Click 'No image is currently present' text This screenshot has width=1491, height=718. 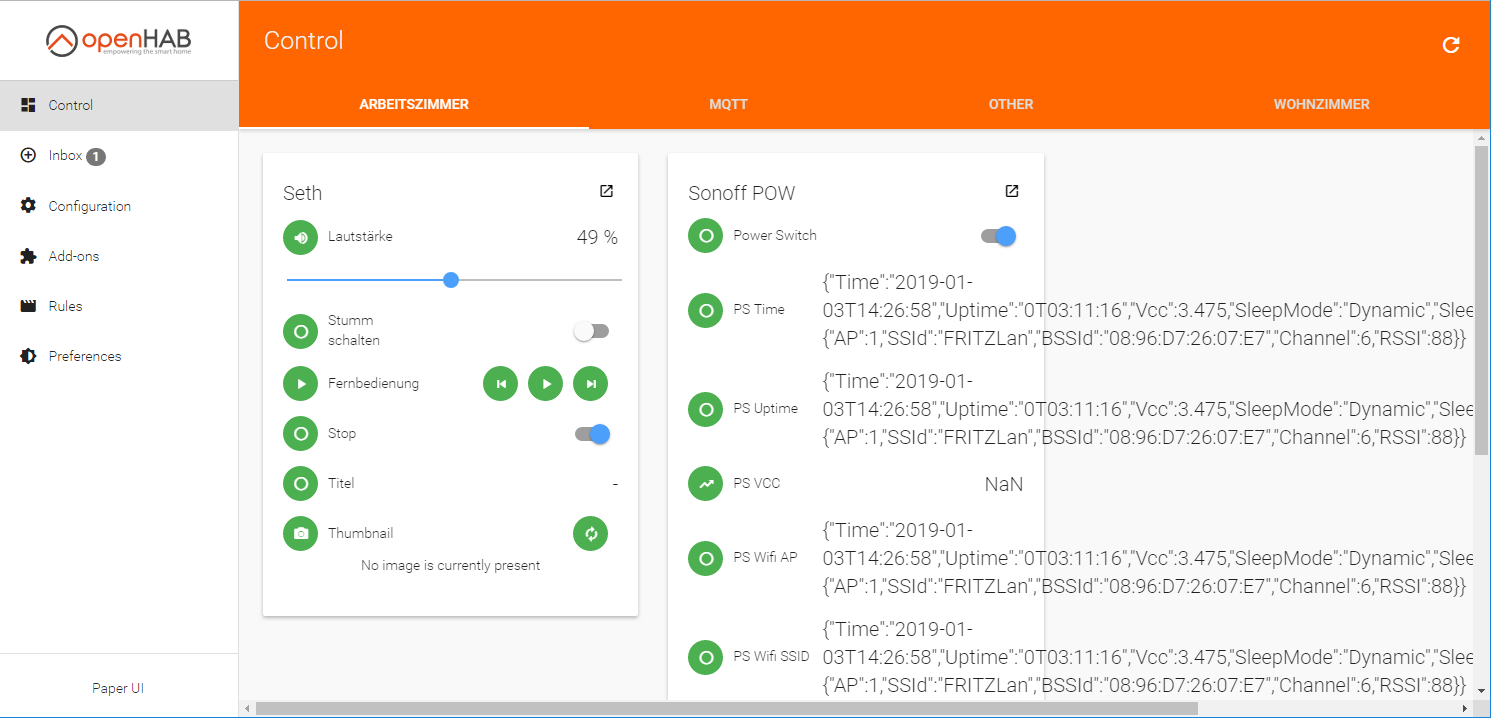(x=450, y=566)
